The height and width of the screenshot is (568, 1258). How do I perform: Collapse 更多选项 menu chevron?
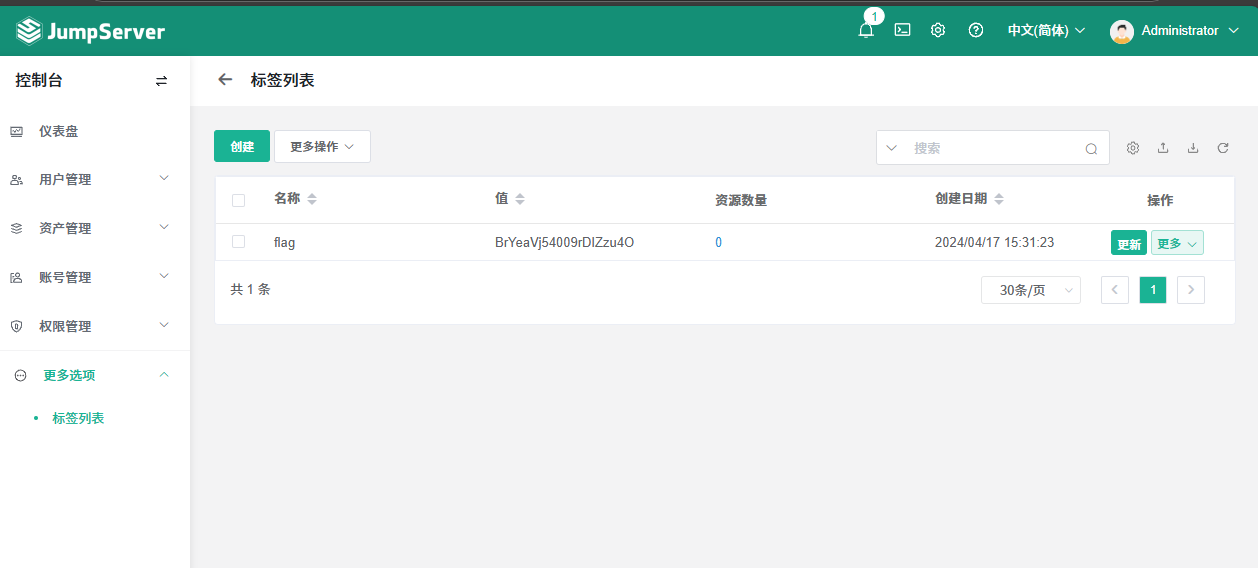click(164, 374)
